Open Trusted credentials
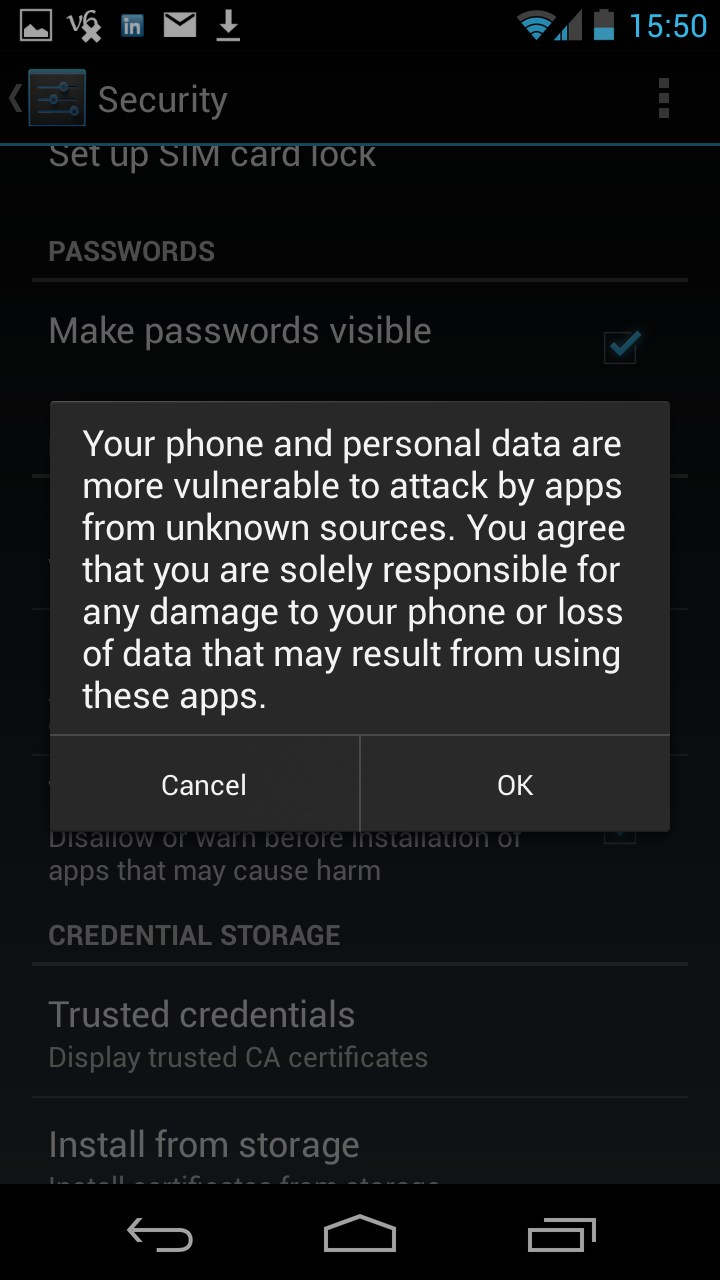 point(360,1032)
